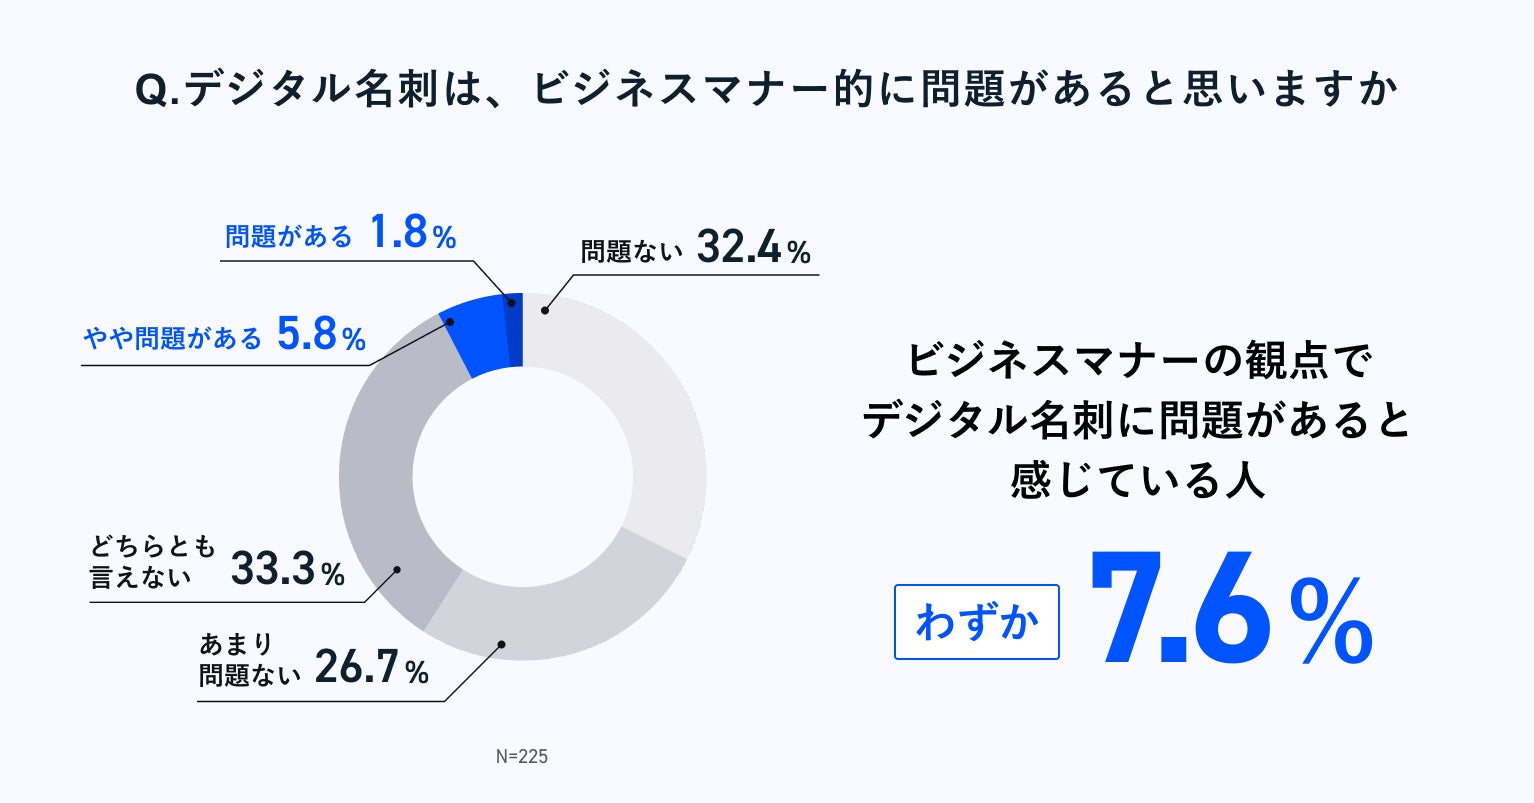Click the leader dot on the 26.7% segment
Image resolution: width=1534 pixels, height=803 pixels.
pos(502,644)
